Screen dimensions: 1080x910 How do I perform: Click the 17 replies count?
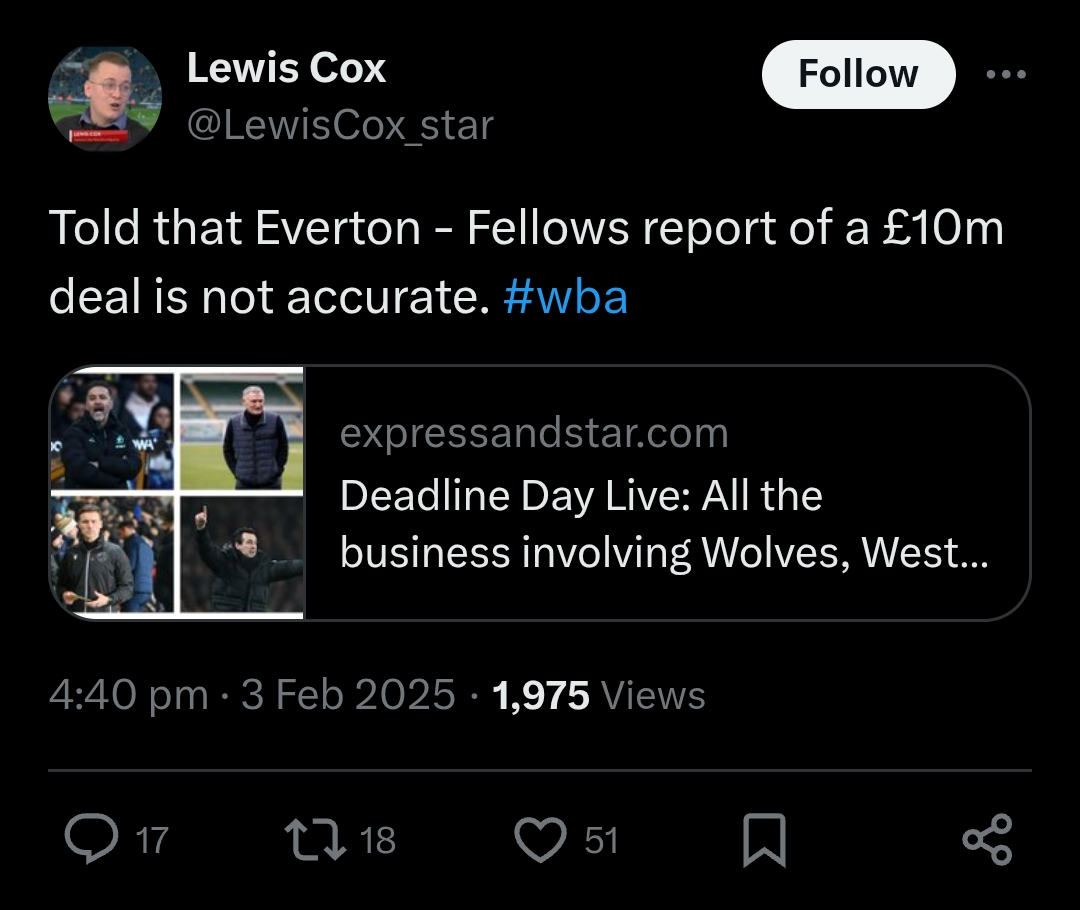(151, 840)
